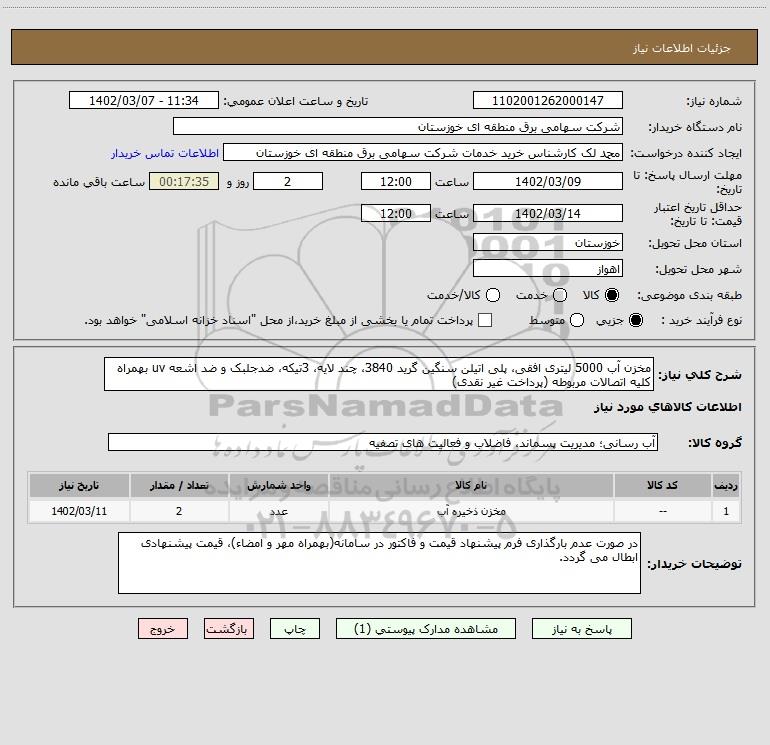This screenshot has width=770, height=745.
Task: Open مشاهده مدارک پیوستی (1) button
Action: [426, 629]
